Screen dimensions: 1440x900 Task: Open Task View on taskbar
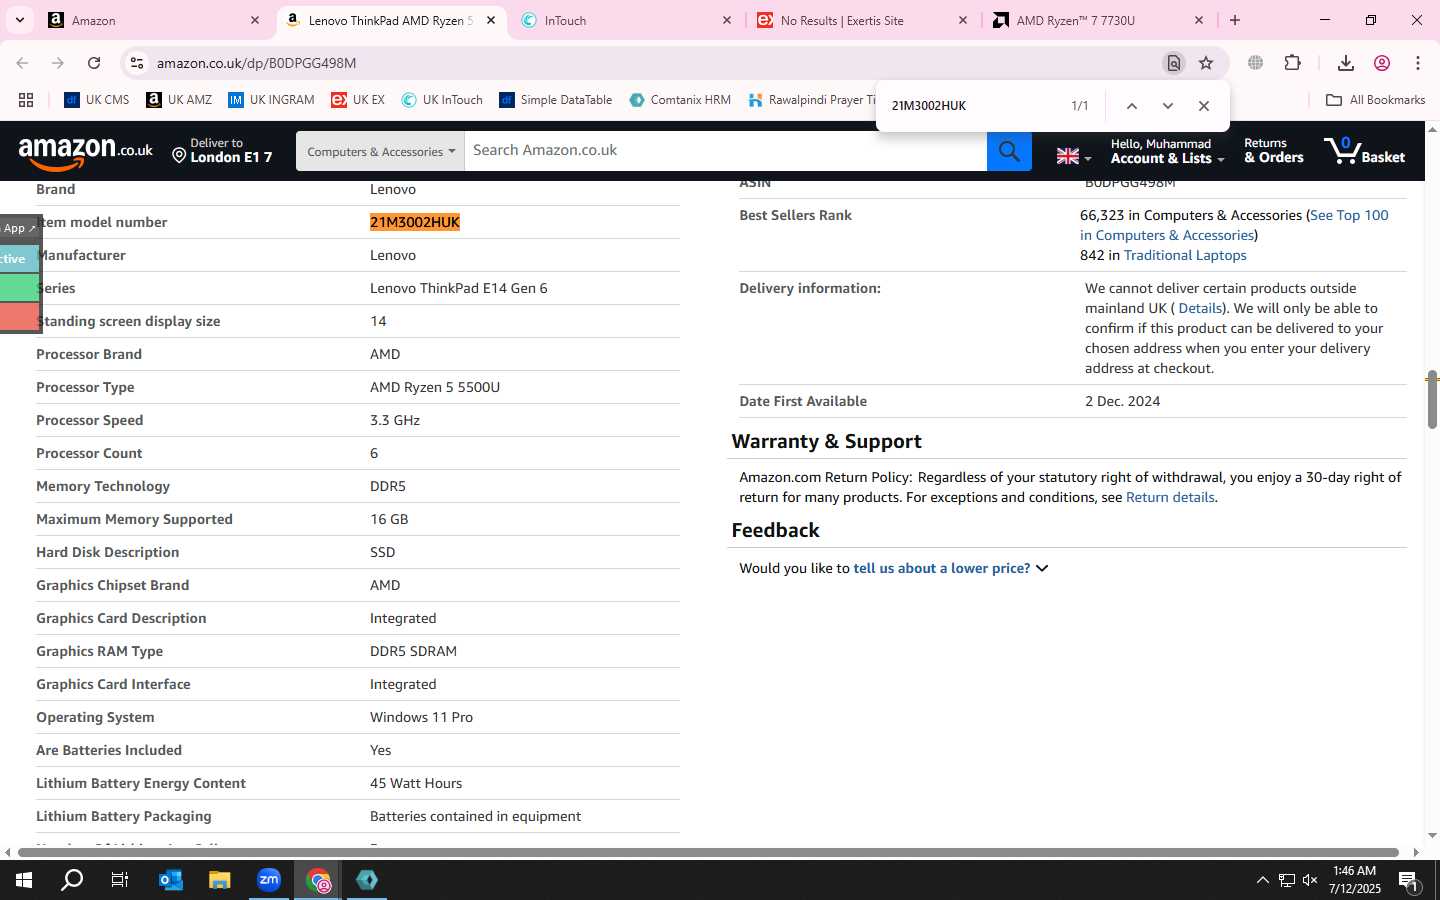click(120, 880)
